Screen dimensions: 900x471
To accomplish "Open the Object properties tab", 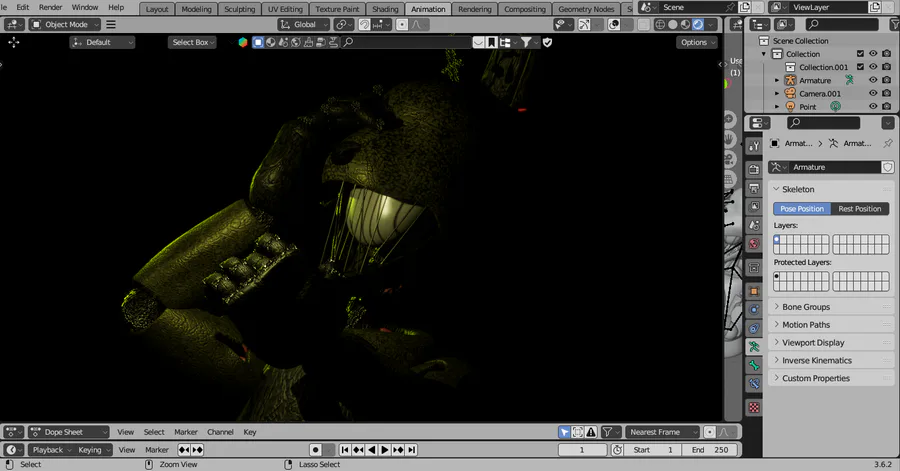I will point(754,291).
